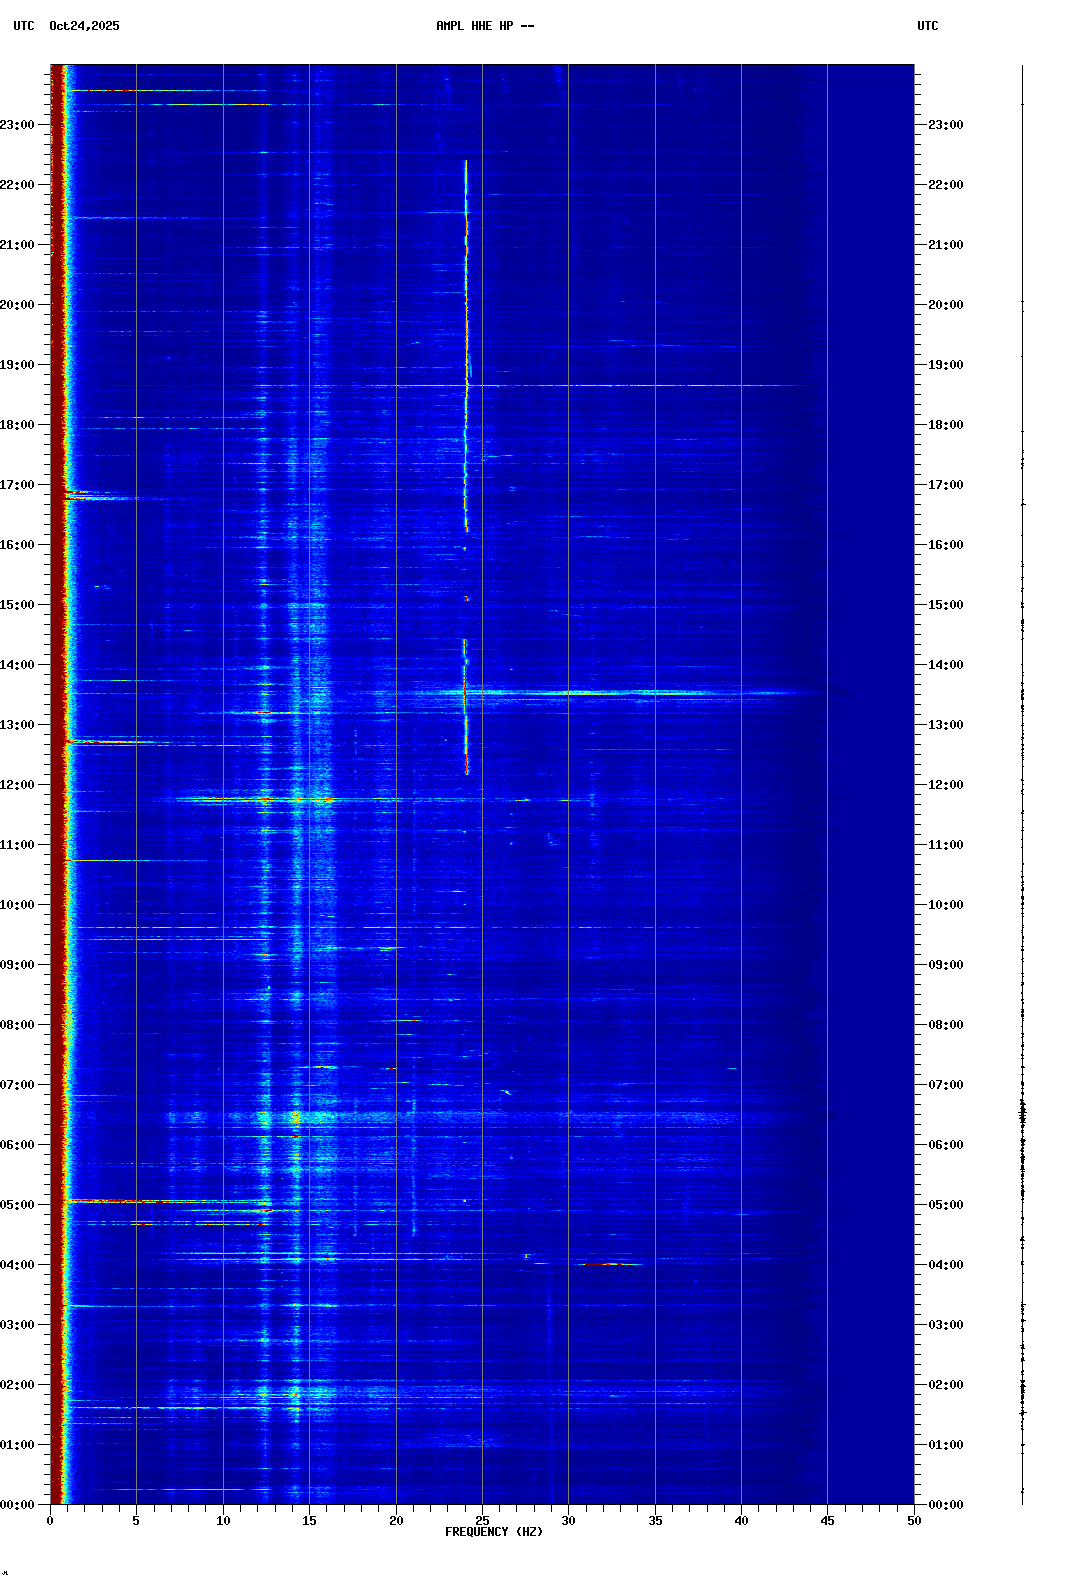Select the 12:00 label on left time axis
Screen dimensions: 1066x1584
click(18, 785)
